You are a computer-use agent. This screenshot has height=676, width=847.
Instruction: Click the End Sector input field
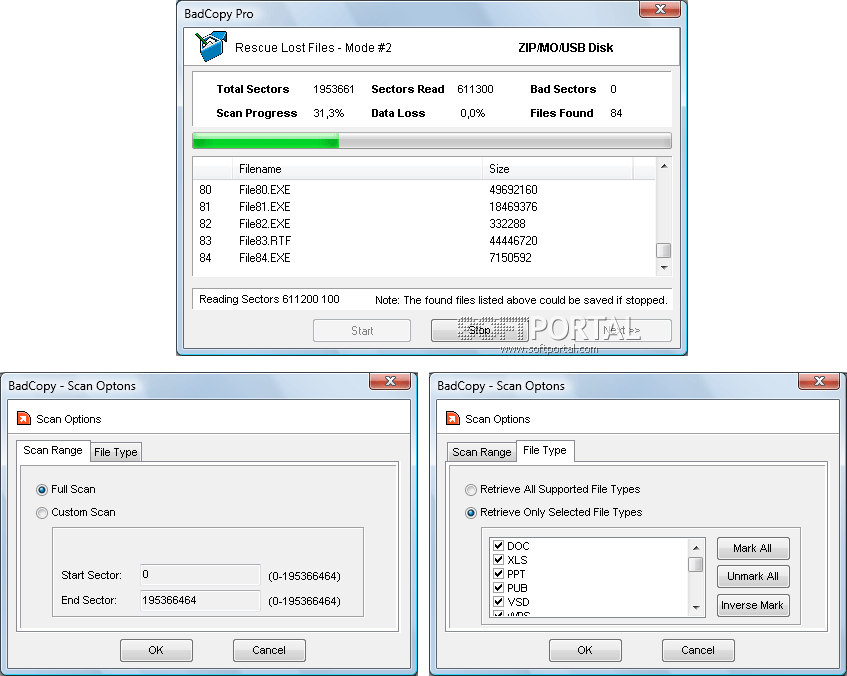click(200, 600)
